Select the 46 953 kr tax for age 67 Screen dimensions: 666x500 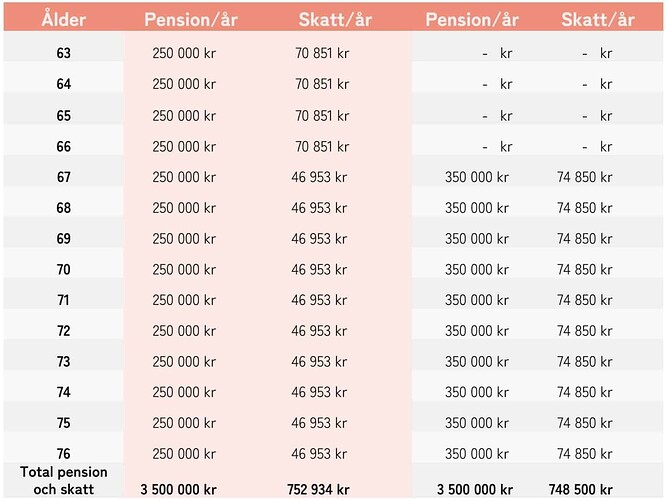(320, 177)
